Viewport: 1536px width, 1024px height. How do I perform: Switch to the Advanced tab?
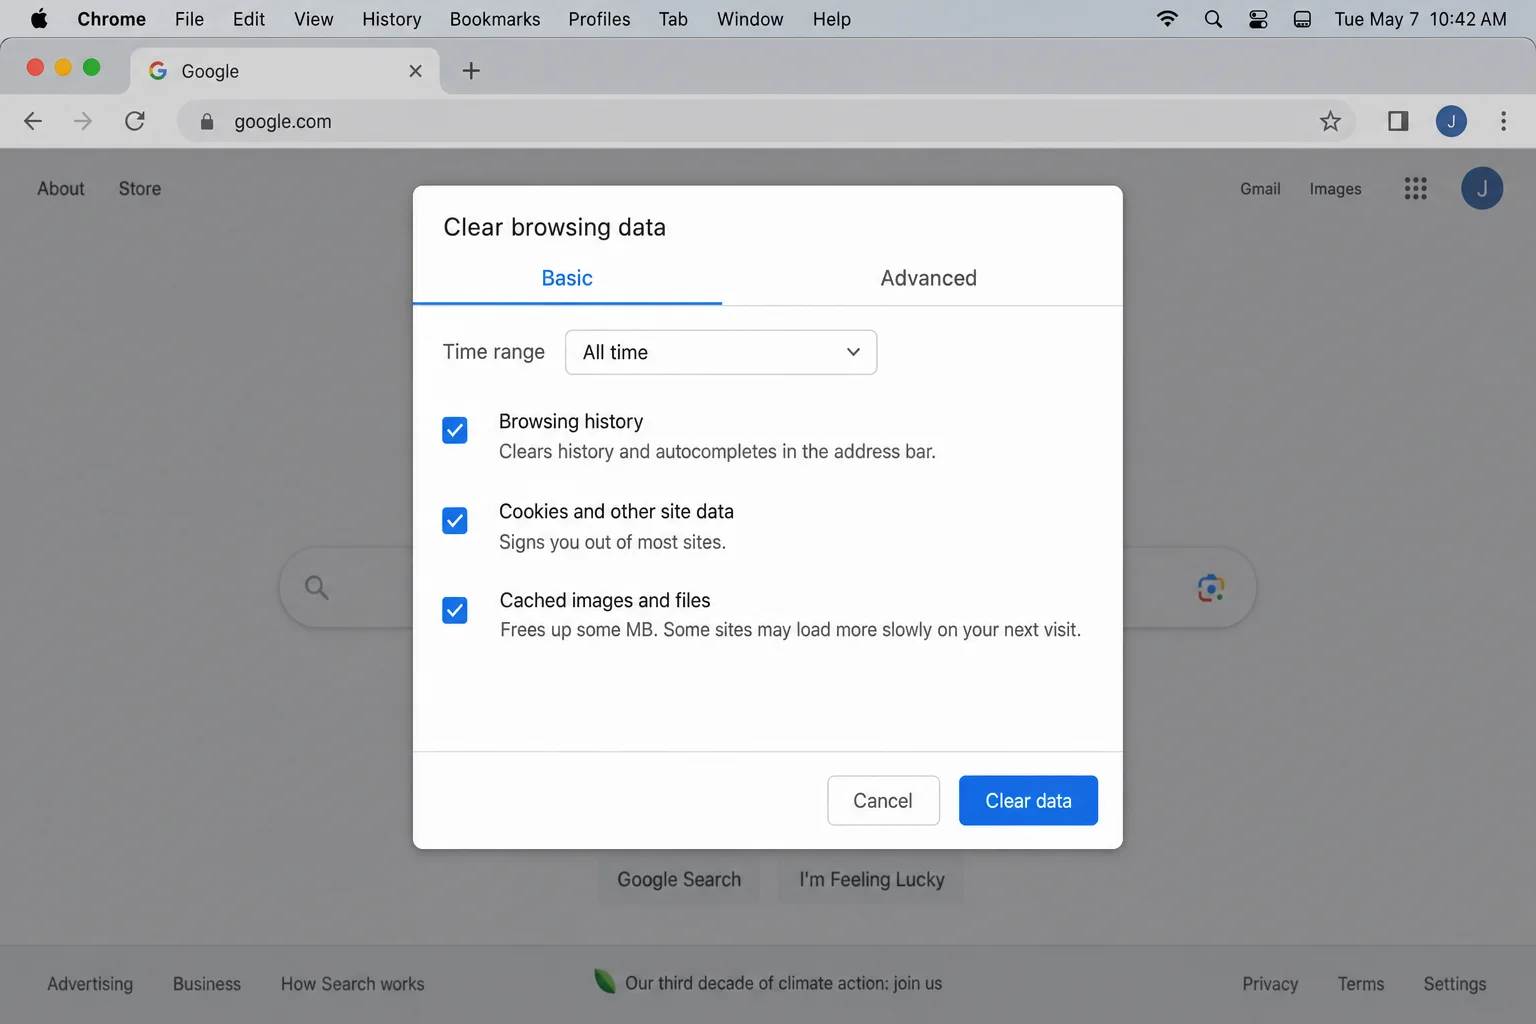(x=928, y=278)
